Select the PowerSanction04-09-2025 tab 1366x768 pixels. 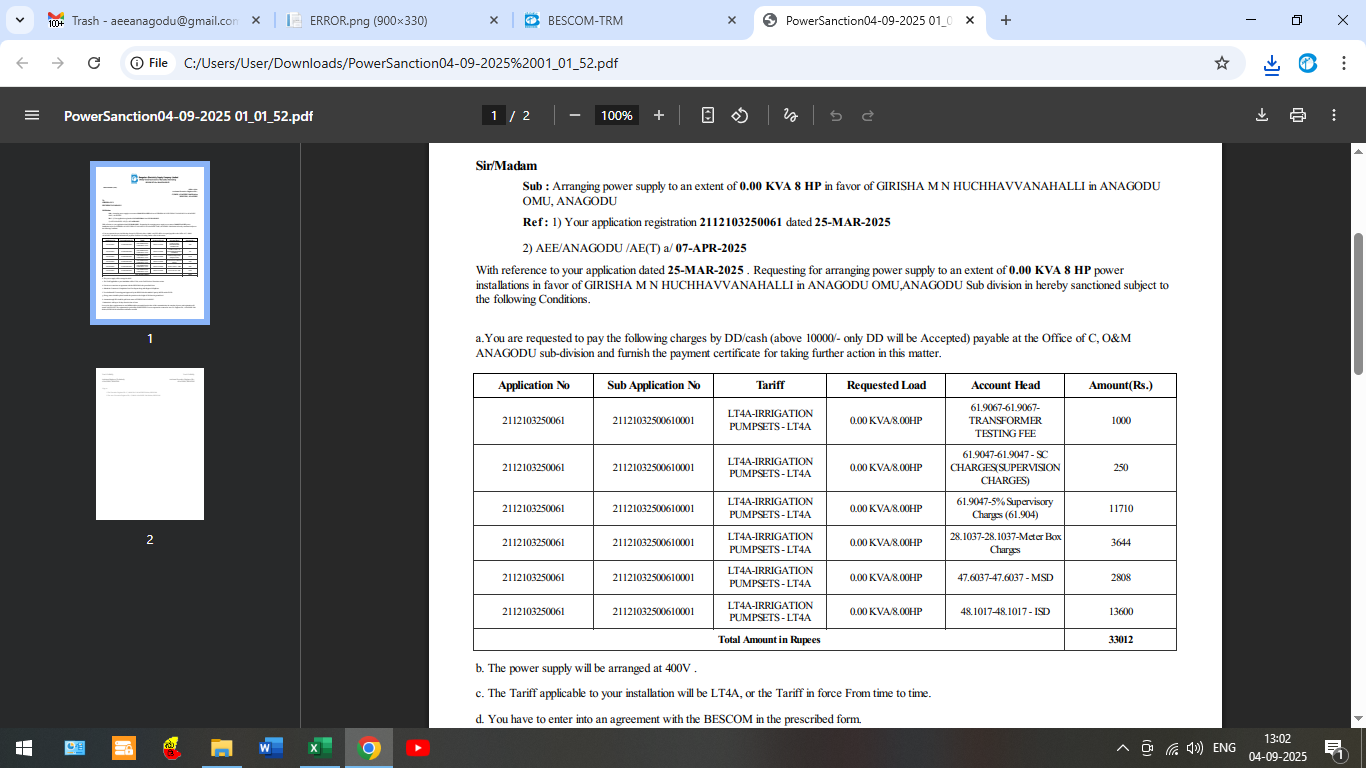[868, 20]
